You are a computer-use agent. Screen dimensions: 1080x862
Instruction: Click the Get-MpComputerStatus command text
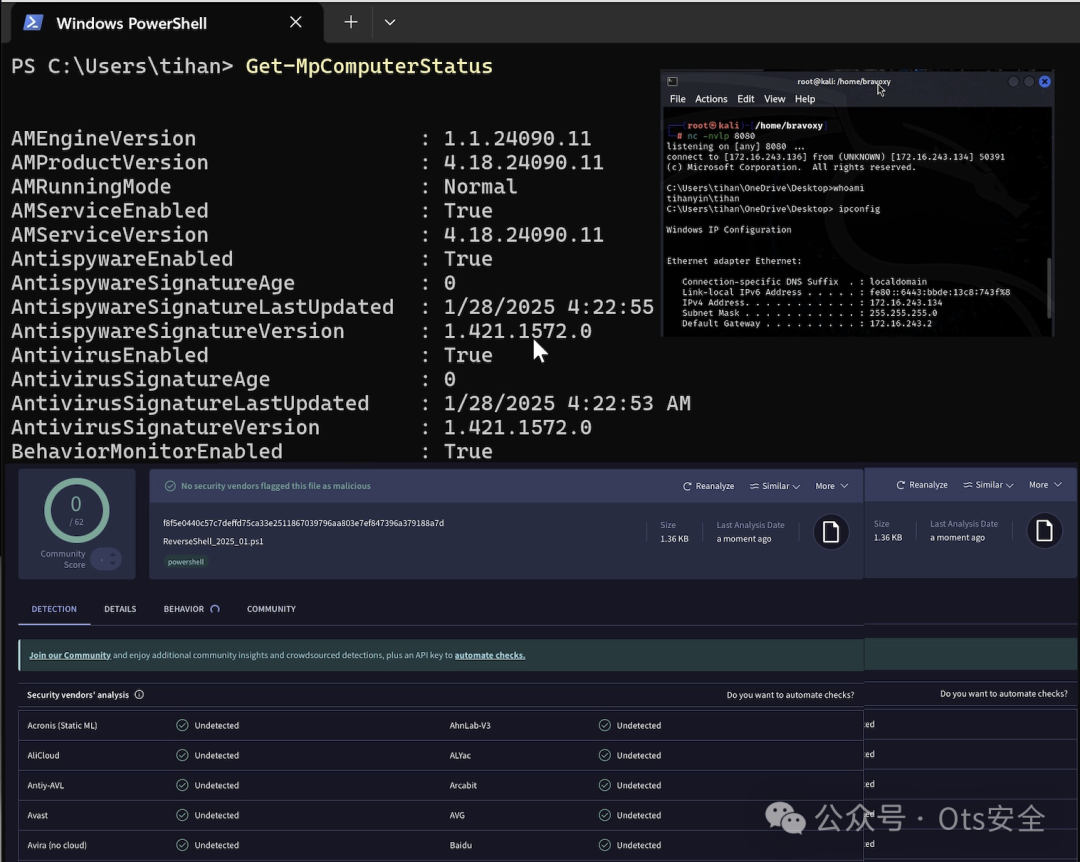(369, 66)
